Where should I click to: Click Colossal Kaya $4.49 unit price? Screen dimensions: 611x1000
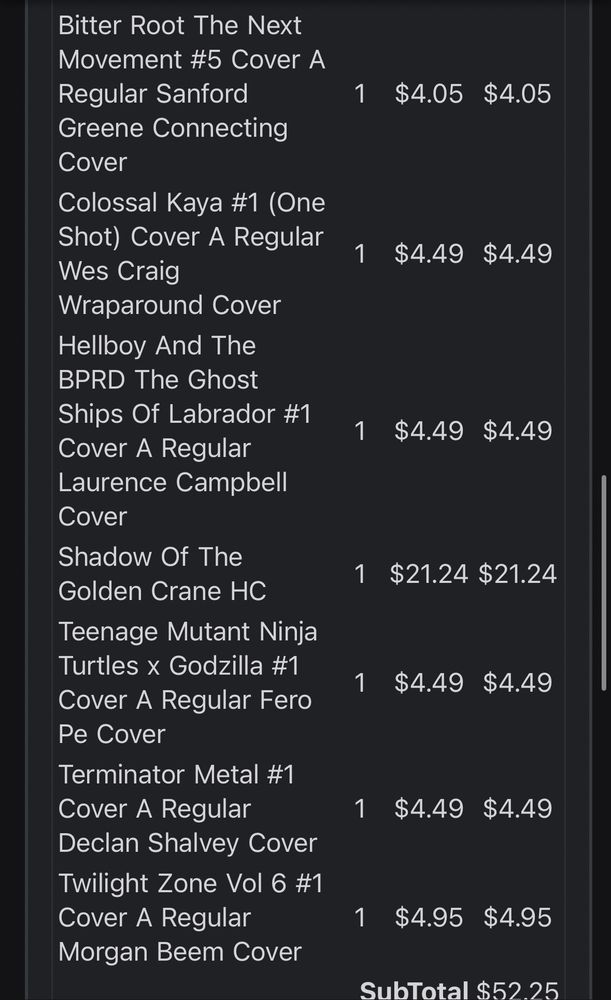[x=428, y=253]
